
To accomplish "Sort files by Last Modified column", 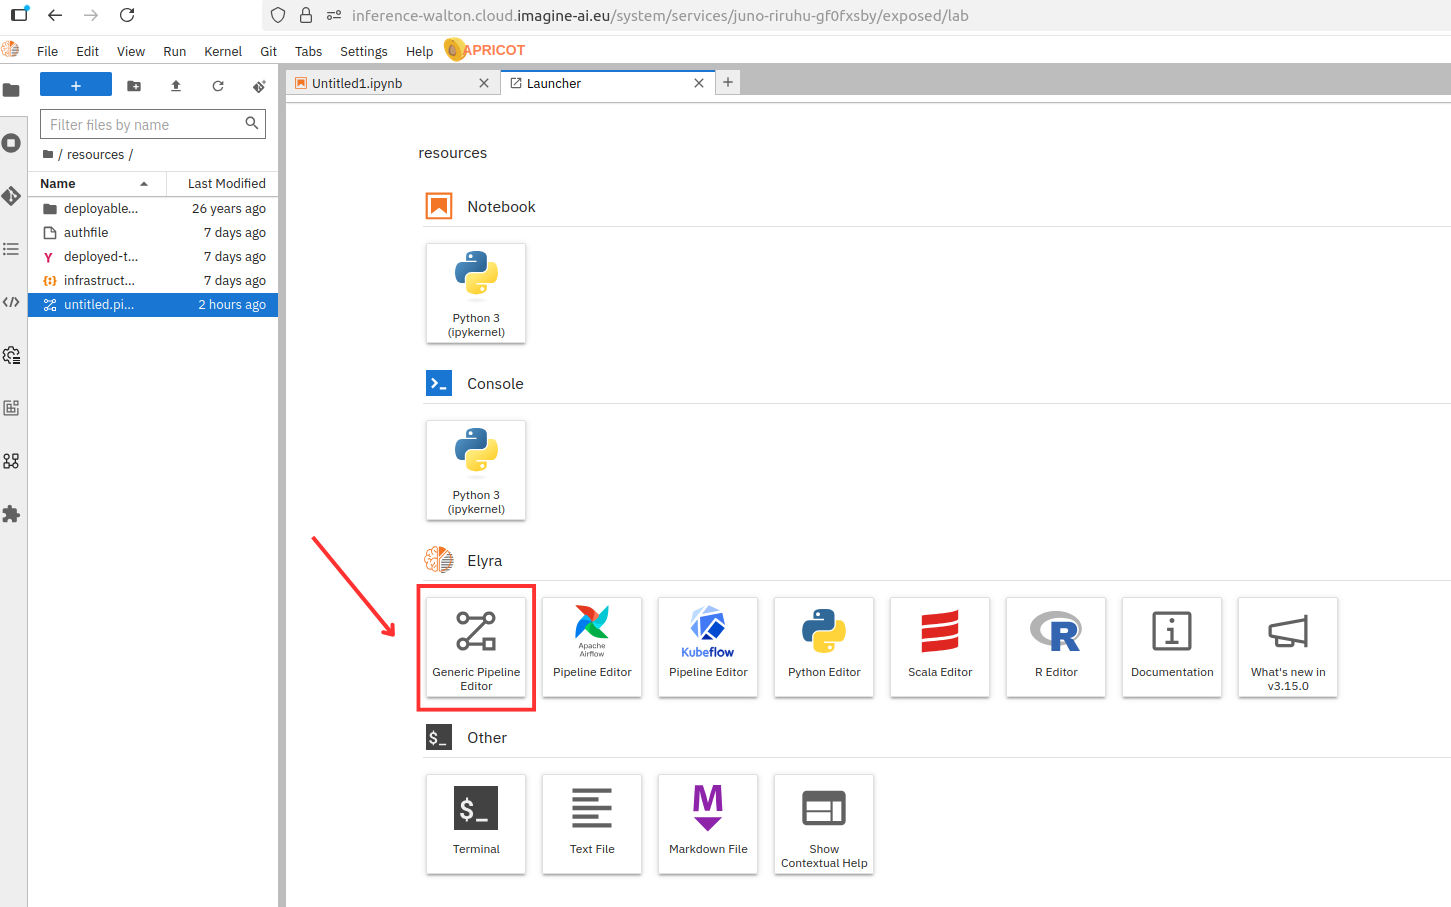I will pos(226,184).
